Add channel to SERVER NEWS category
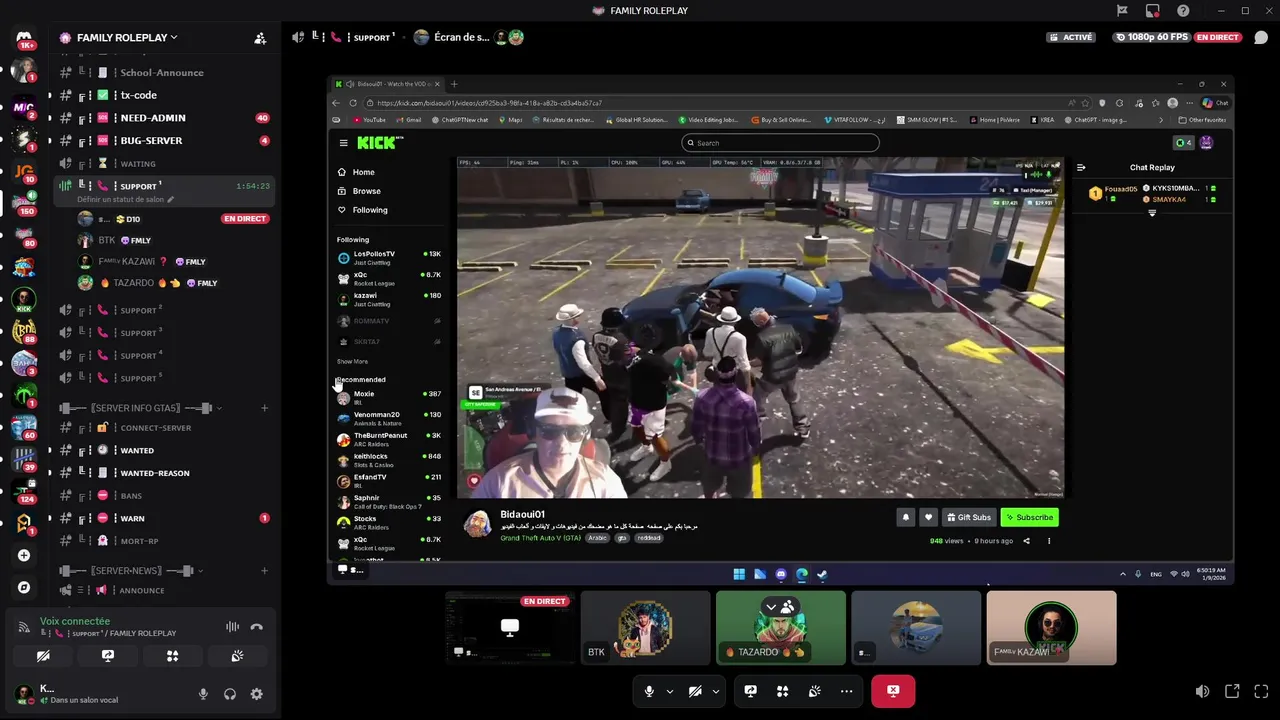This screenshot has height=720, width=1280. coord(264,571)
